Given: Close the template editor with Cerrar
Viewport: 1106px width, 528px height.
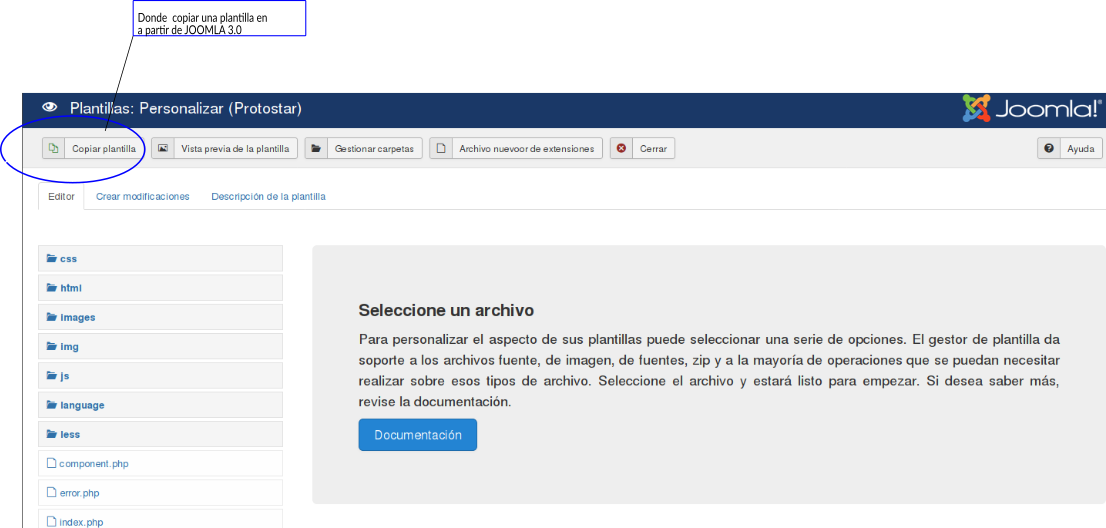Looking at the screenshot, I should point(643,149).
